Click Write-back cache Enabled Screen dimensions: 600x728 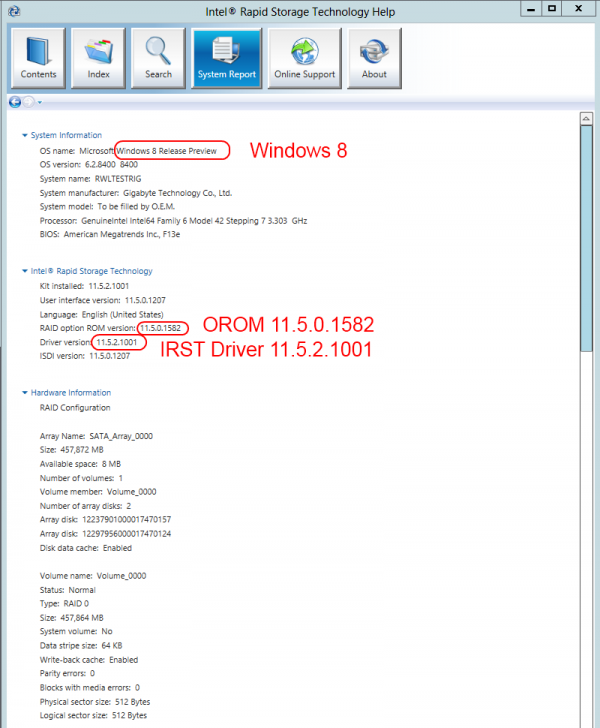pos(89,660)
